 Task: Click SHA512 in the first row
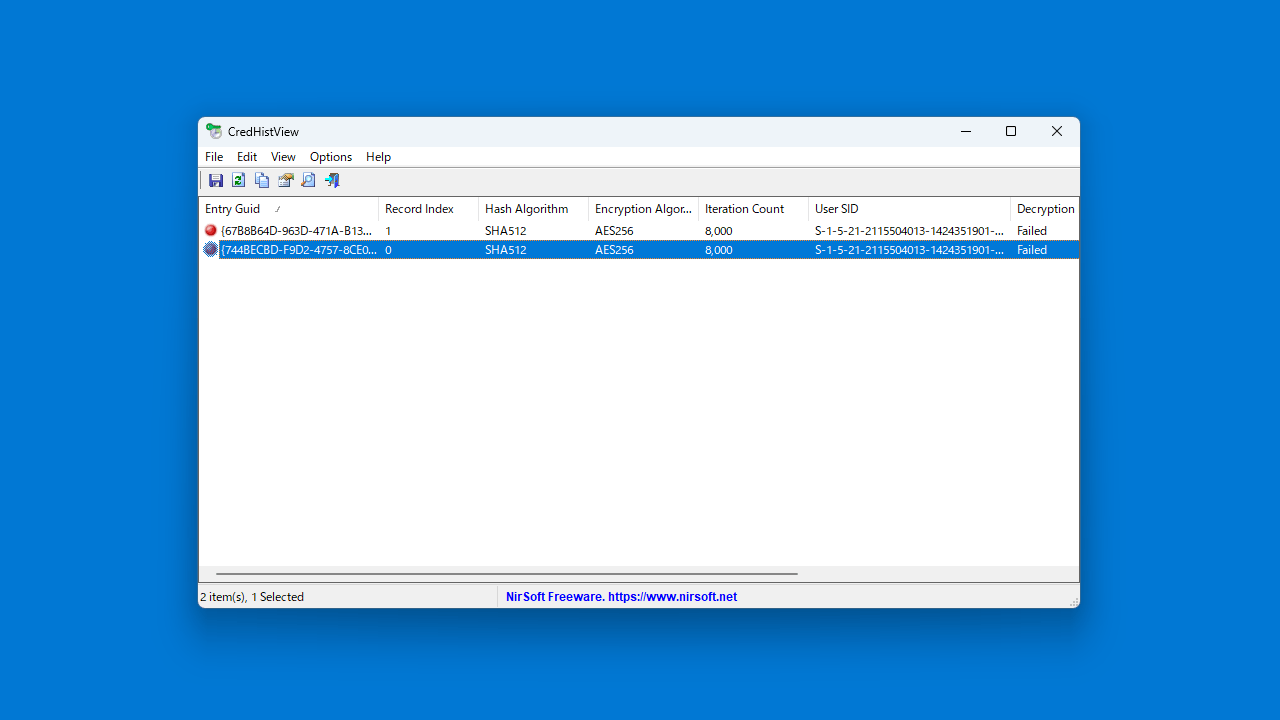coord(505,231)
